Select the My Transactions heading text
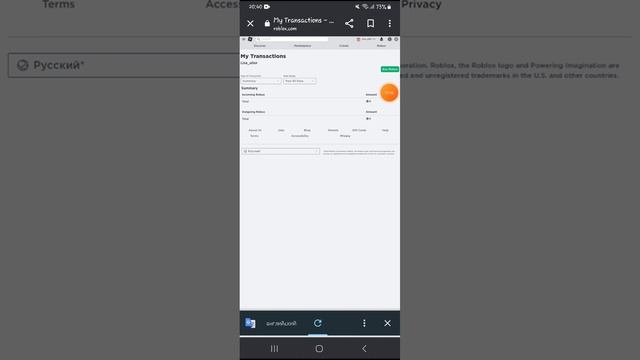This screenshot has width=640, height=360. [x=263, y=56]
